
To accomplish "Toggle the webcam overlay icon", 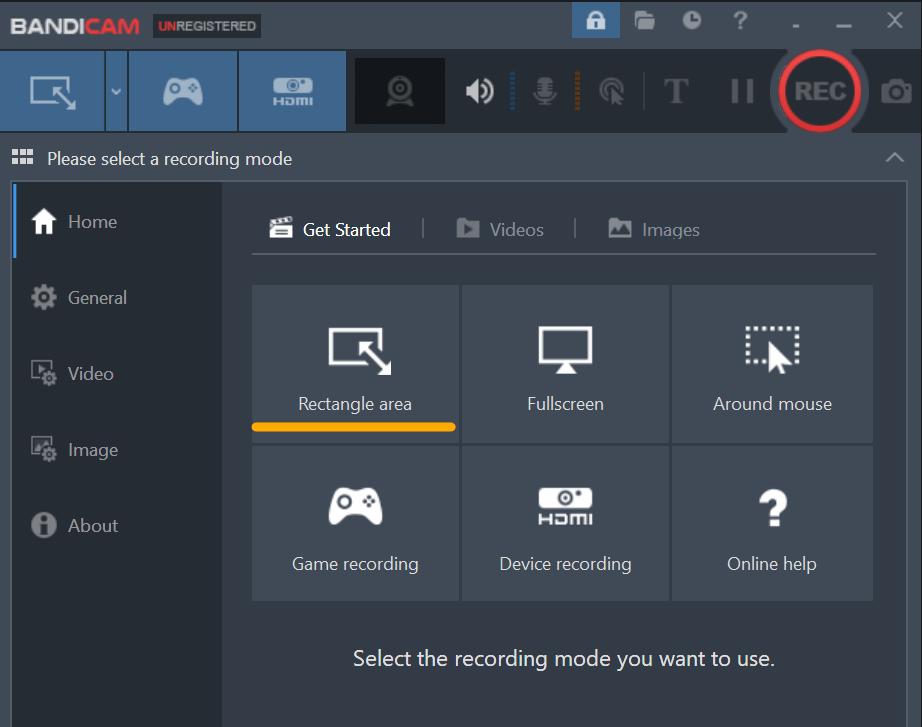I will point(400,91).
